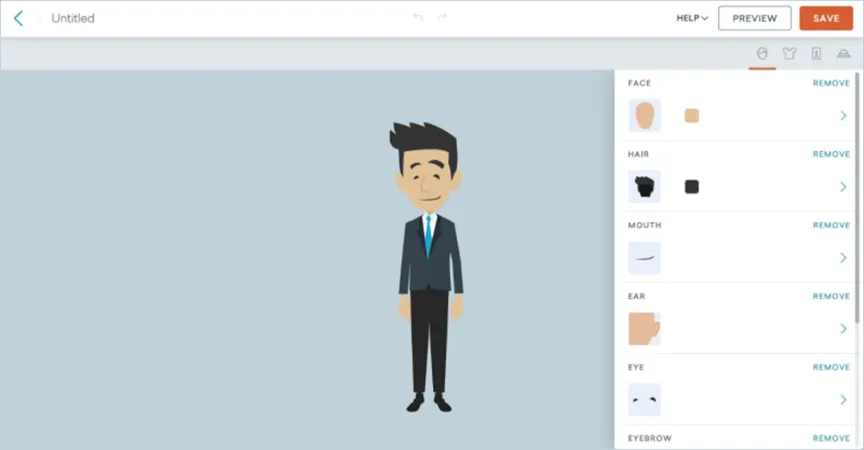Expand the Mouth options chevron
Screen dimensions: 864x450
(844, 258)
